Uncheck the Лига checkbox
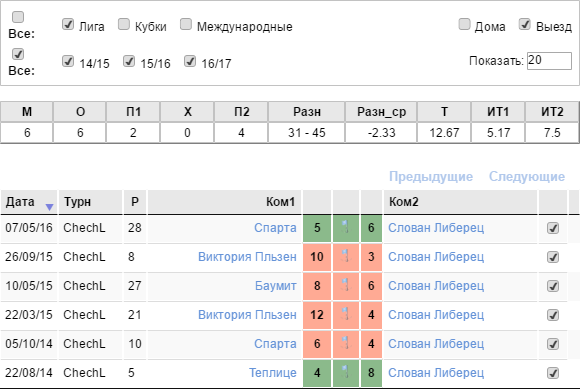Image resolution: width=580 pixels, height=389 pixels. tap(68, 24)
